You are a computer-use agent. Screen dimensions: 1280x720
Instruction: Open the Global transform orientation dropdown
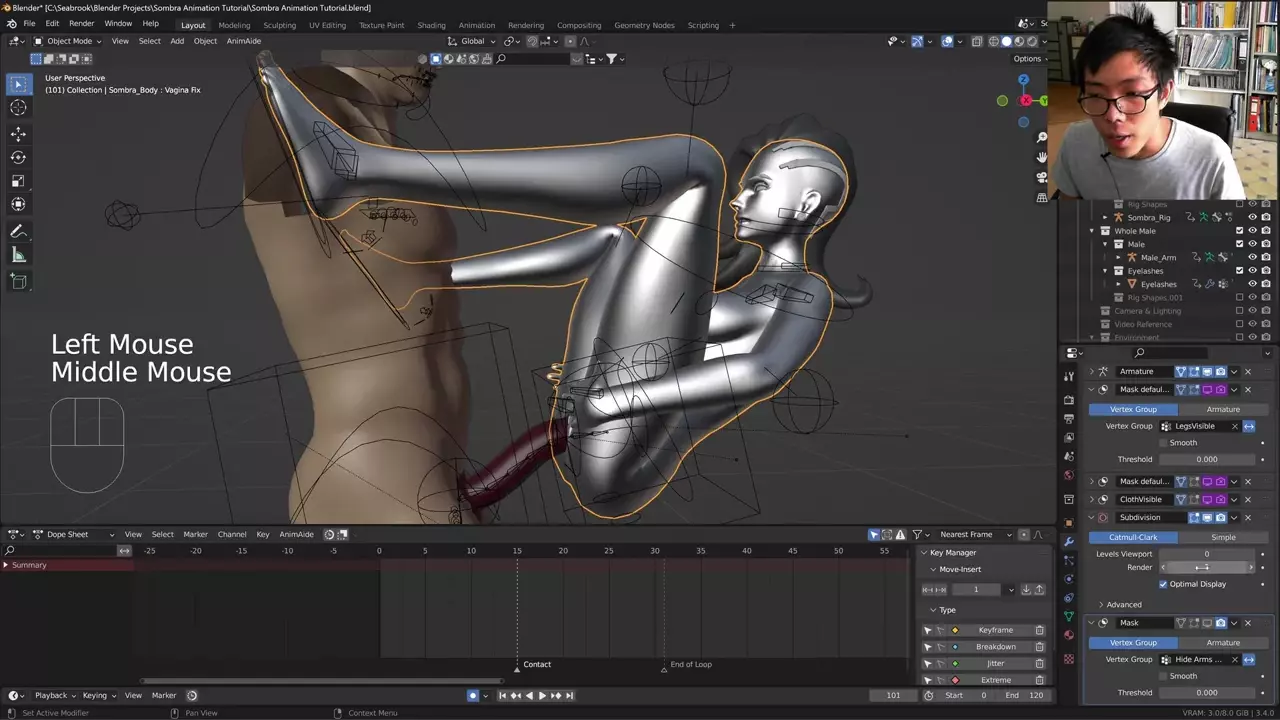pyautogui.click(x=472, y=41)
